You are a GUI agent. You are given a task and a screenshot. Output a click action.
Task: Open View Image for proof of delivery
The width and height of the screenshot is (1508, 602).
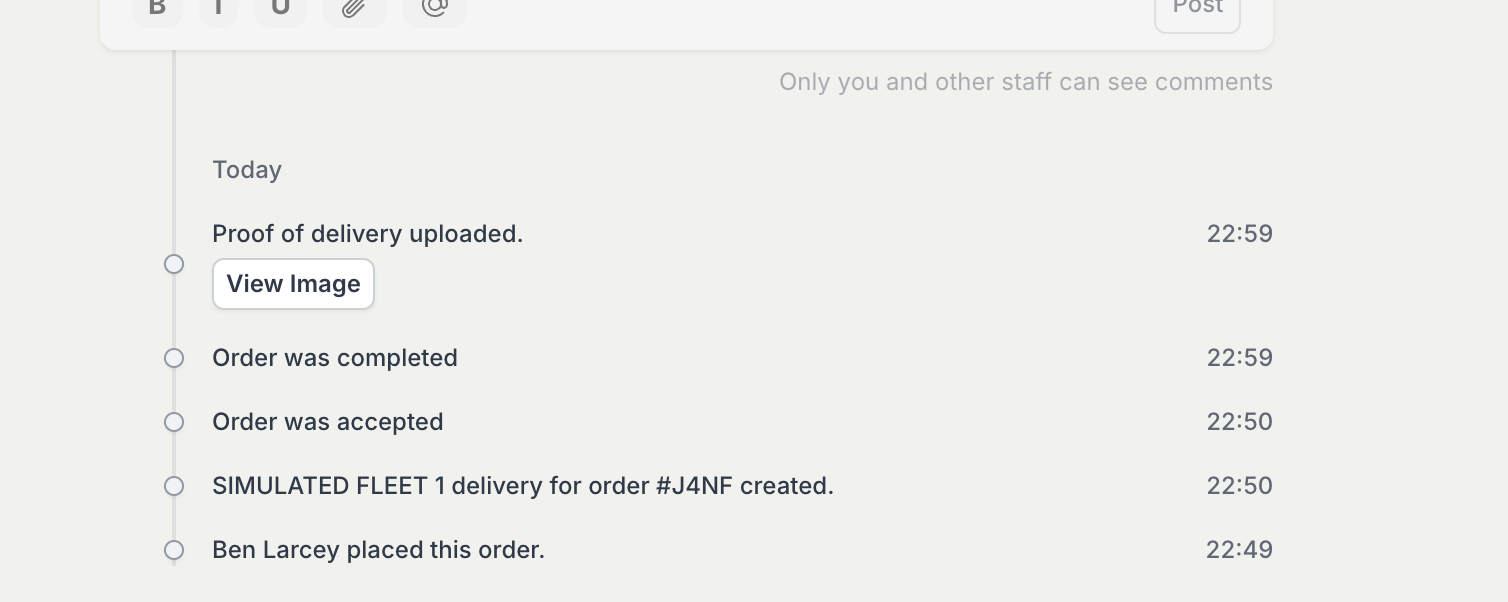[x=293, y=284]
